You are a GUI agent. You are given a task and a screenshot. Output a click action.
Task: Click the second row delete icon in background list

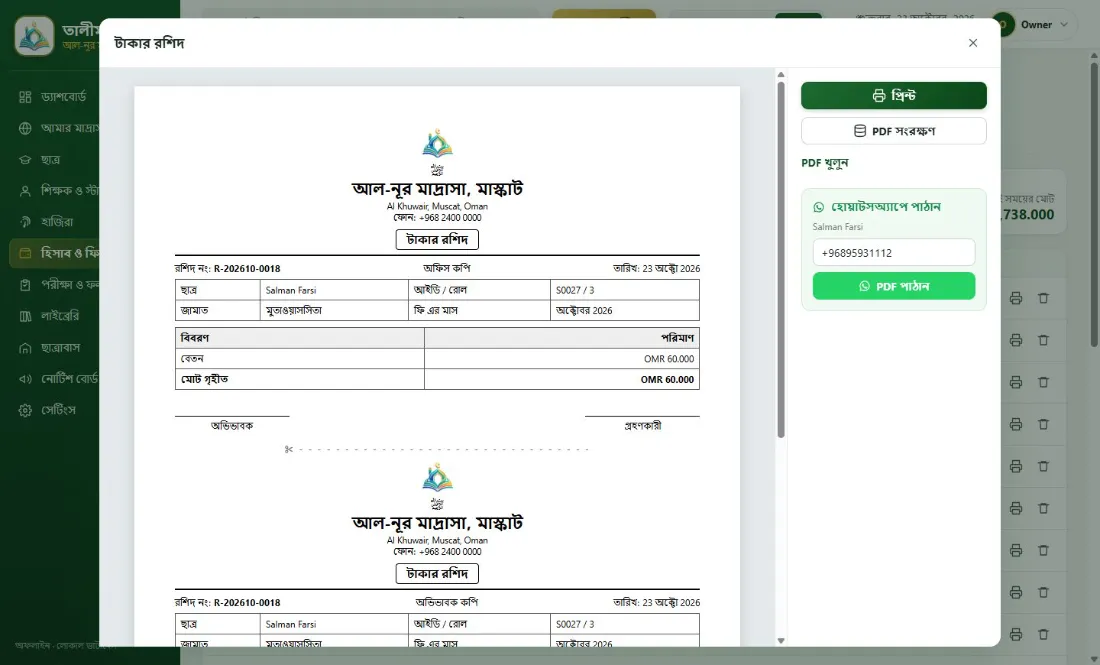(1043, 340)
